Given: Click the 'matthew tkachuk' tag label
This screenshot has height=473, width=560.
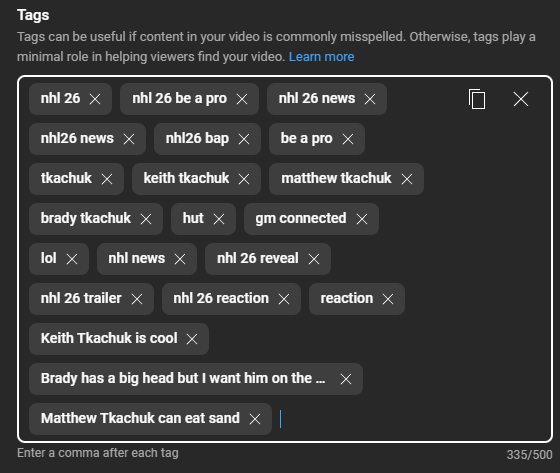Looking at the screenshot, I should point(336,178).
